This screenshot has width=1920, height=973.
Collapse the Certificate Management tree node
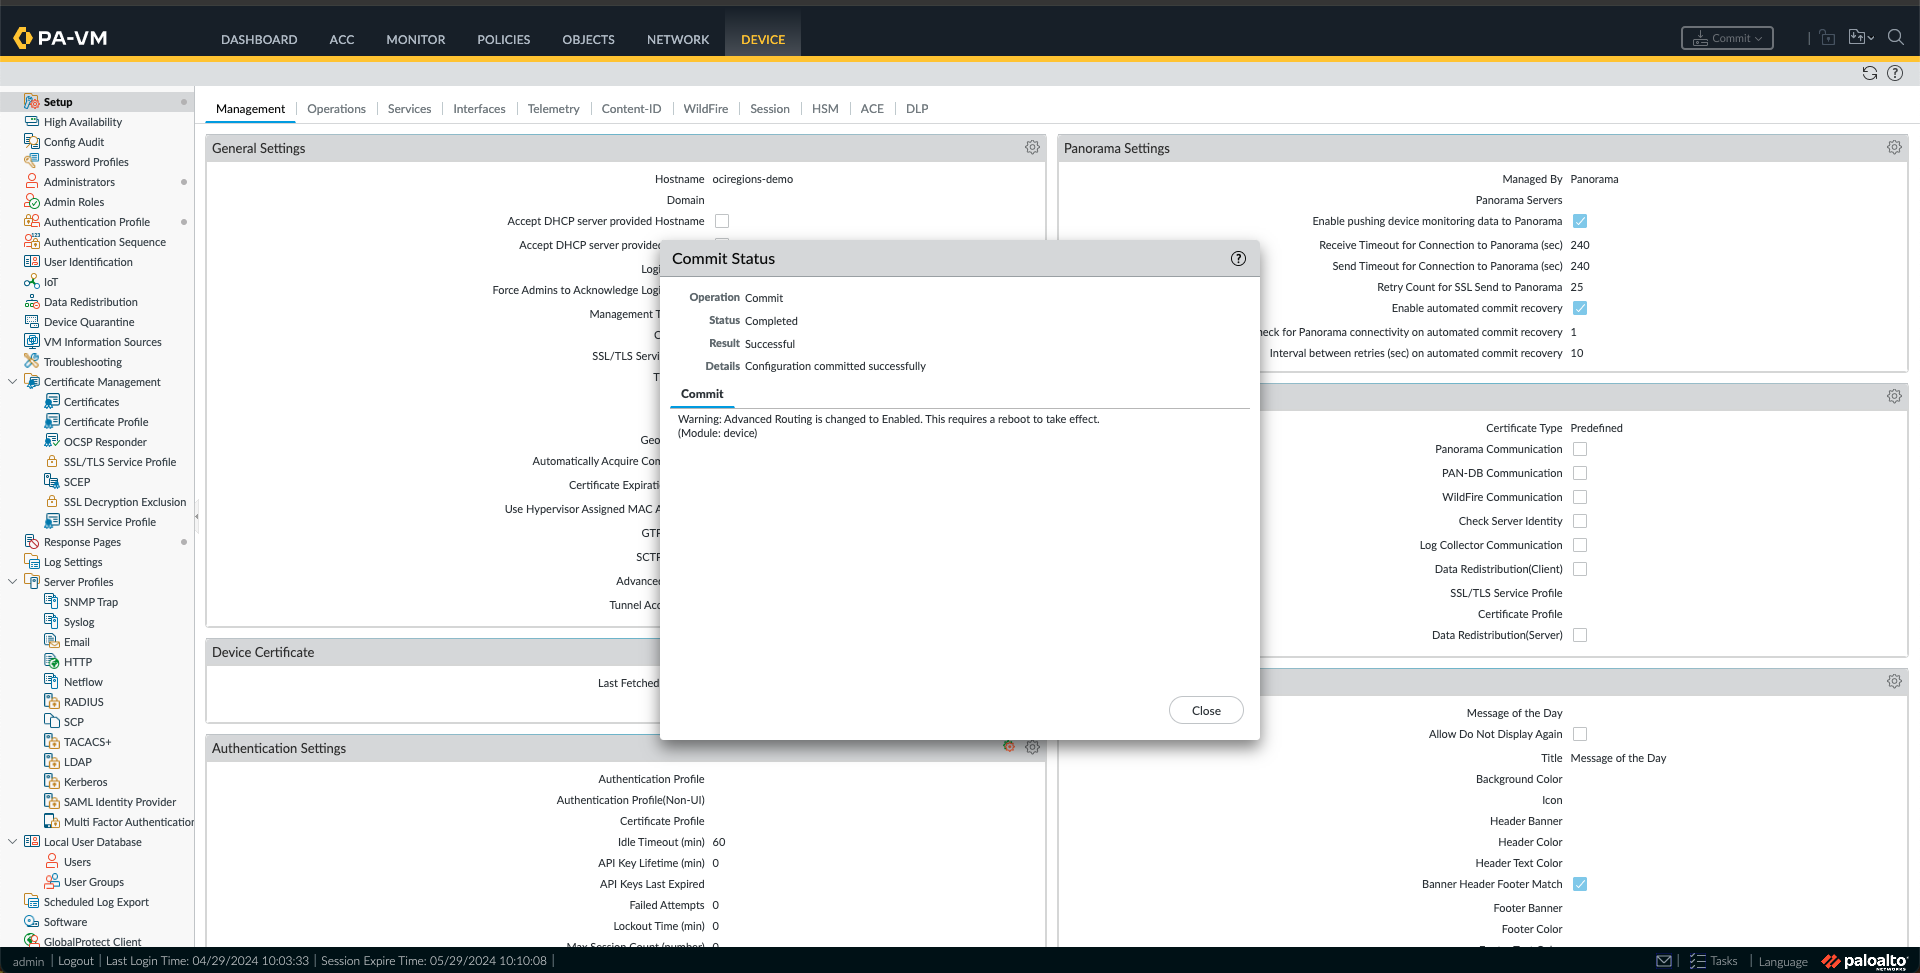tap(12, 382)
